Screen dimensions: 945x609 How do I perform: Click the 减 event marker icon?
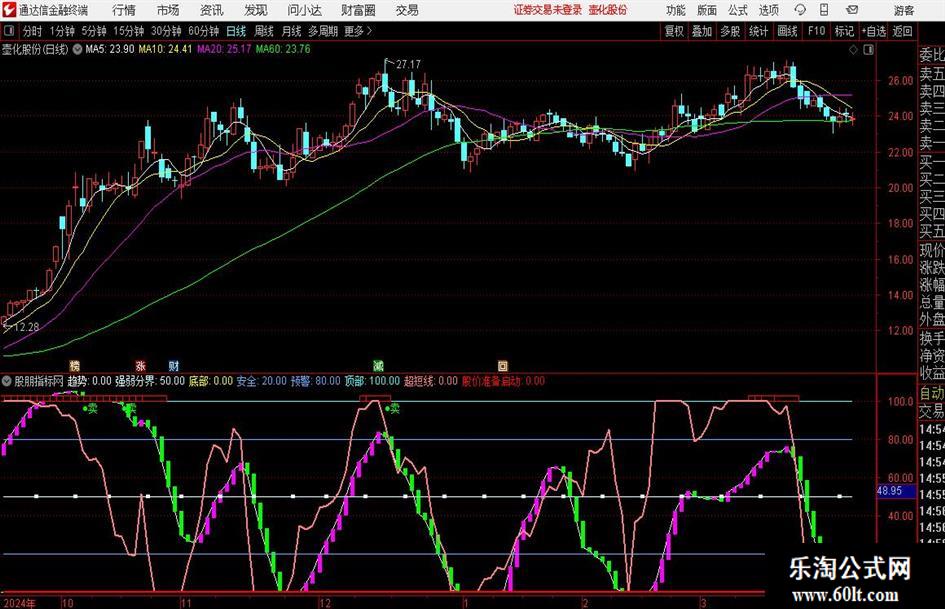click(x=378, y=365)
